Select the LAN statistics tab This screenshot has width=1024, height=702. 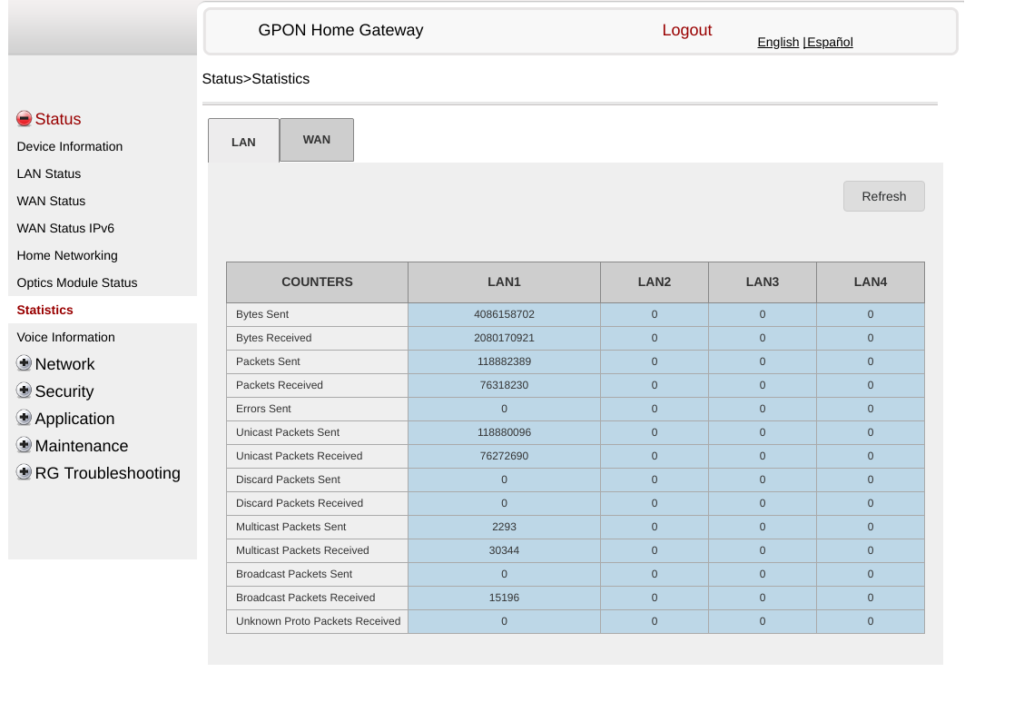click(x=243, y=141)
